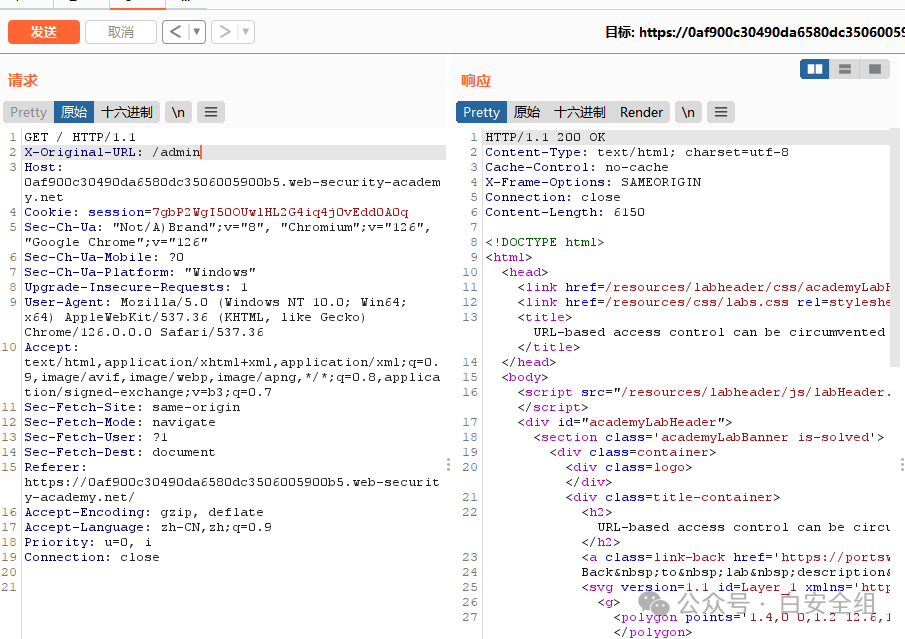
Task: Go forward with the > arrow button
Action: pyautogui.click(x=225, y=32)
